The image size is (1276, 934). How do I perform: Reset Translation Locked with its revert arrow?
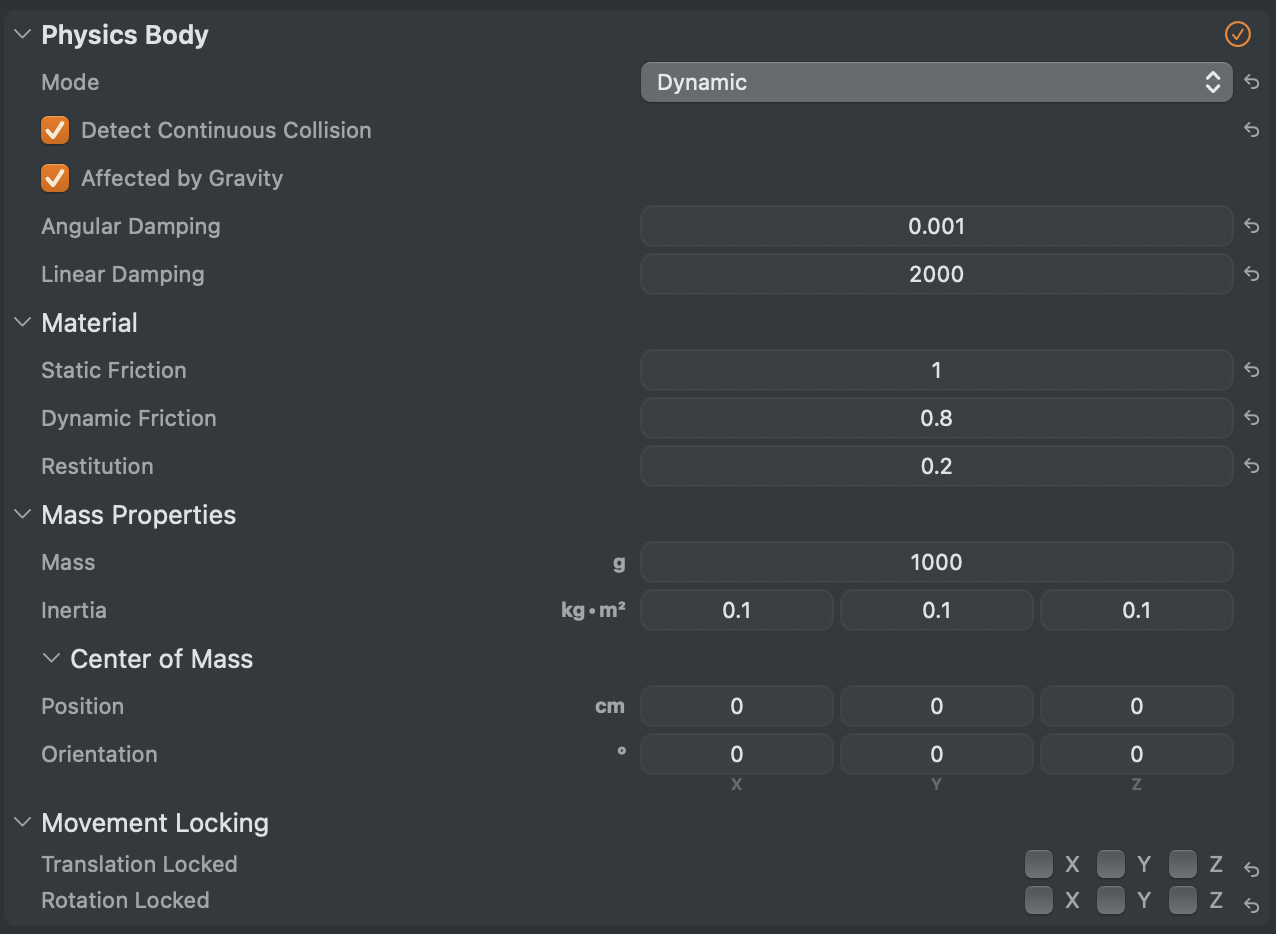click(x=1251, y=869)
